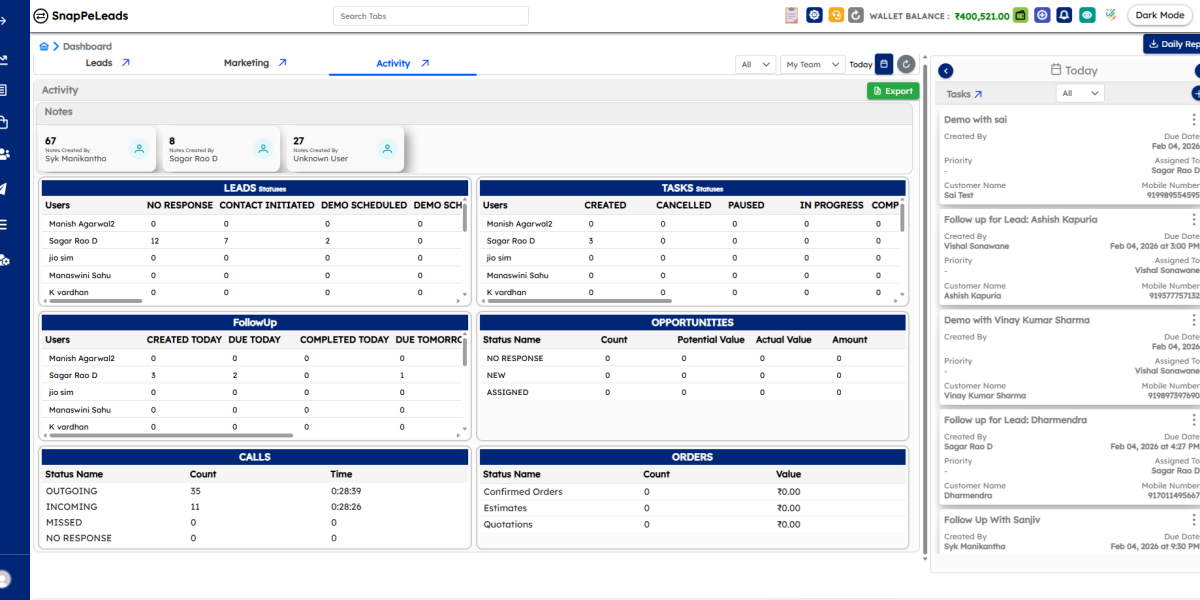Click the notification bell icon
The height and width of the screenshot is (600, 1200).
(1064, 15)
